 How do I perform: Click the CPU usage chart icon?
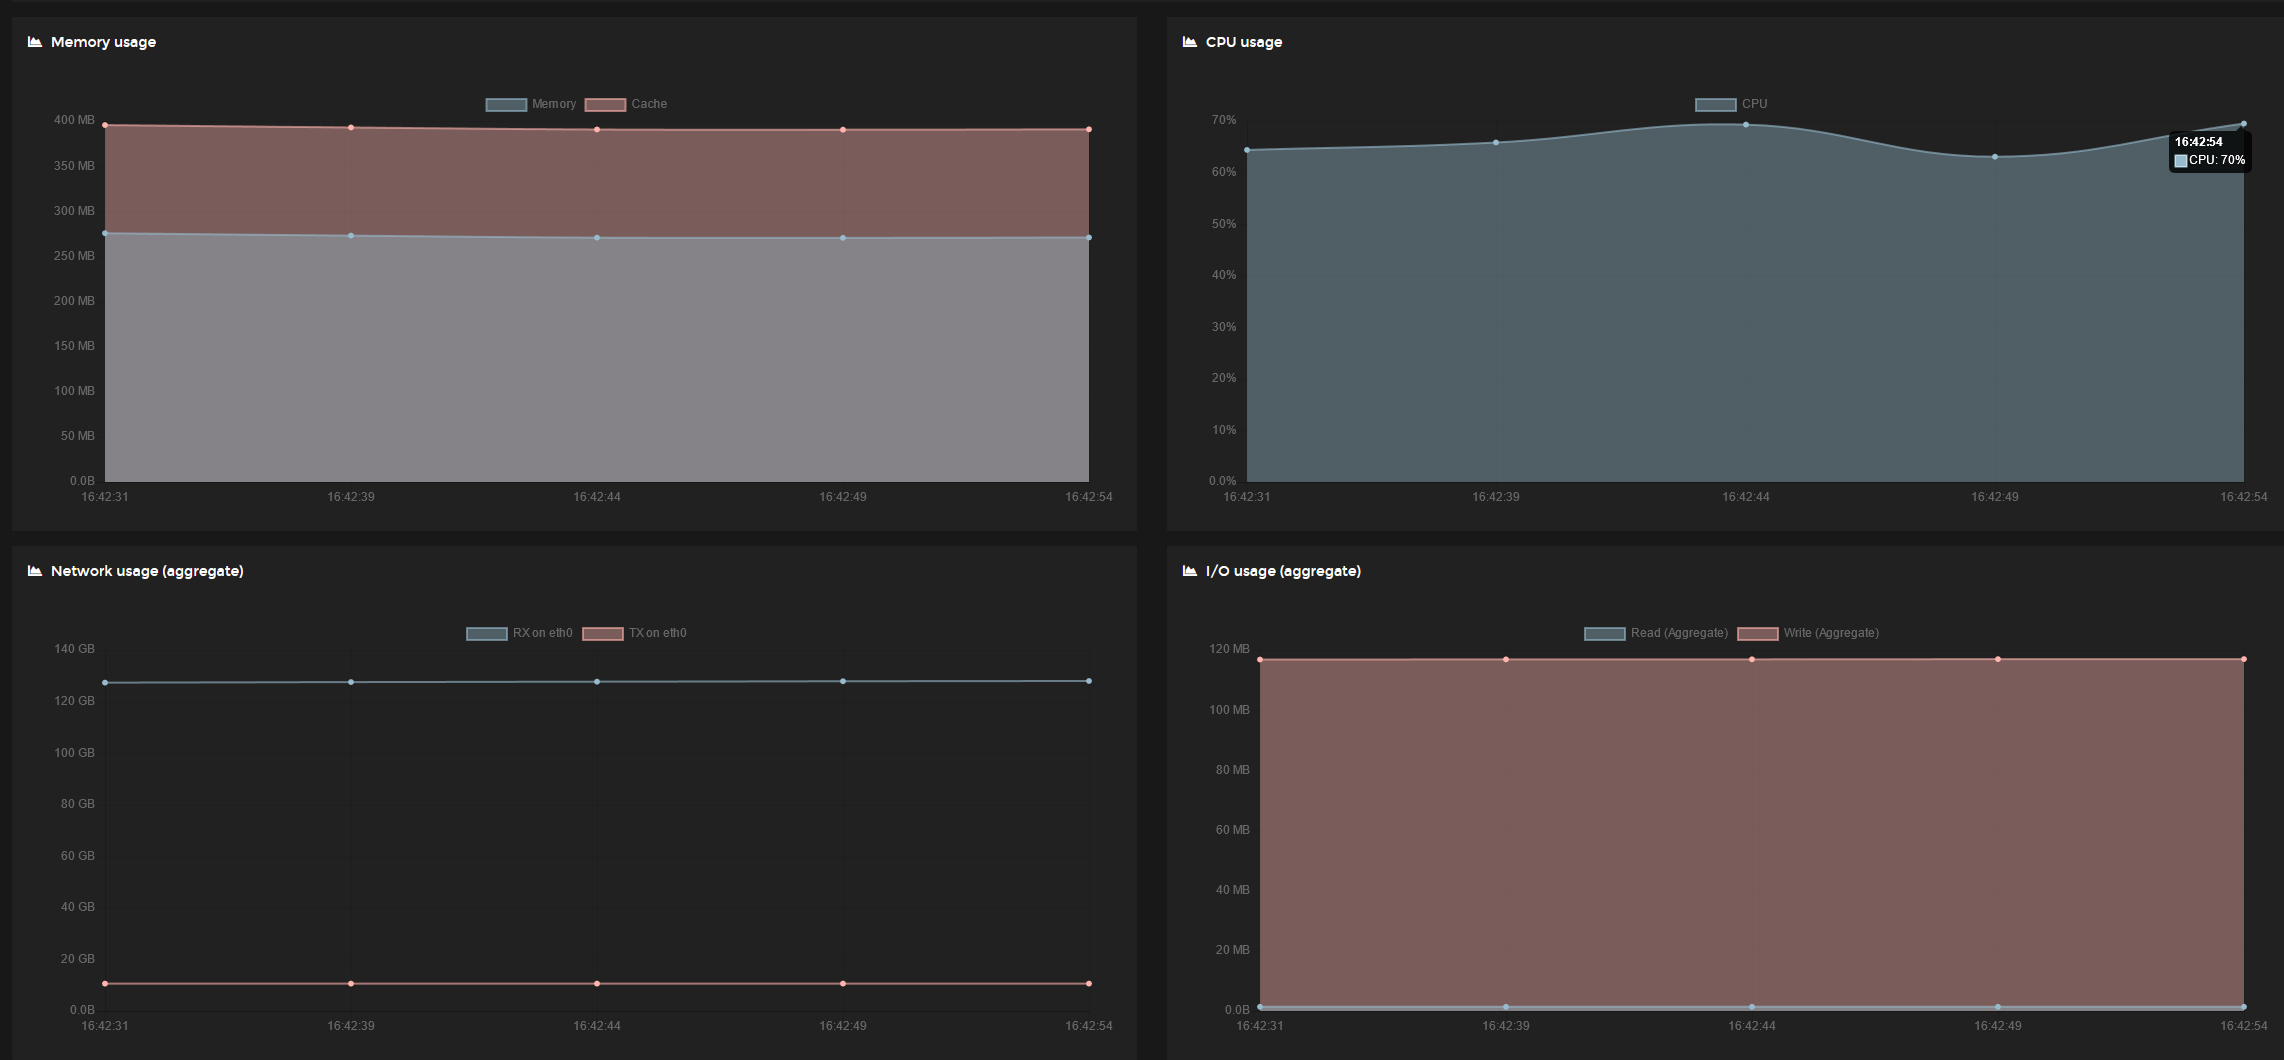point(1190,42)
